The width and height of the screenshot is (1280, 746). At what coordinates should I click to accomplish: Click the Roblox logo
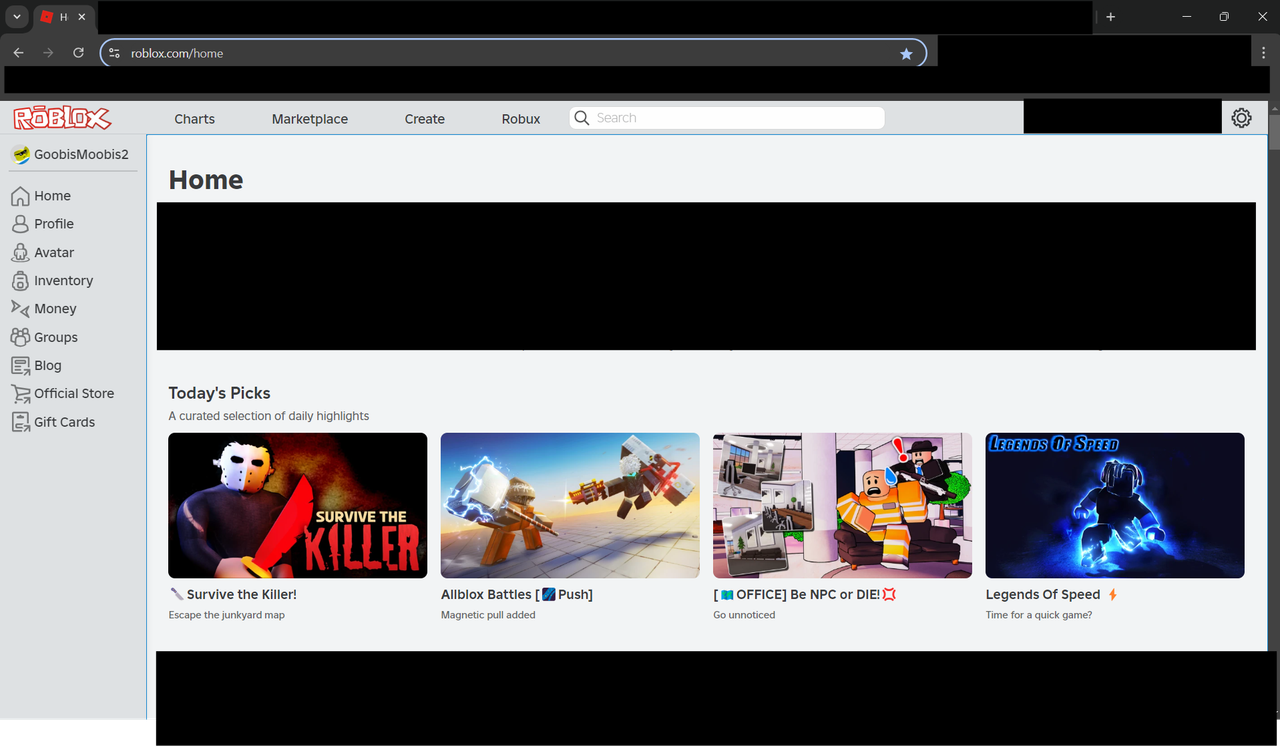point(62,118)
